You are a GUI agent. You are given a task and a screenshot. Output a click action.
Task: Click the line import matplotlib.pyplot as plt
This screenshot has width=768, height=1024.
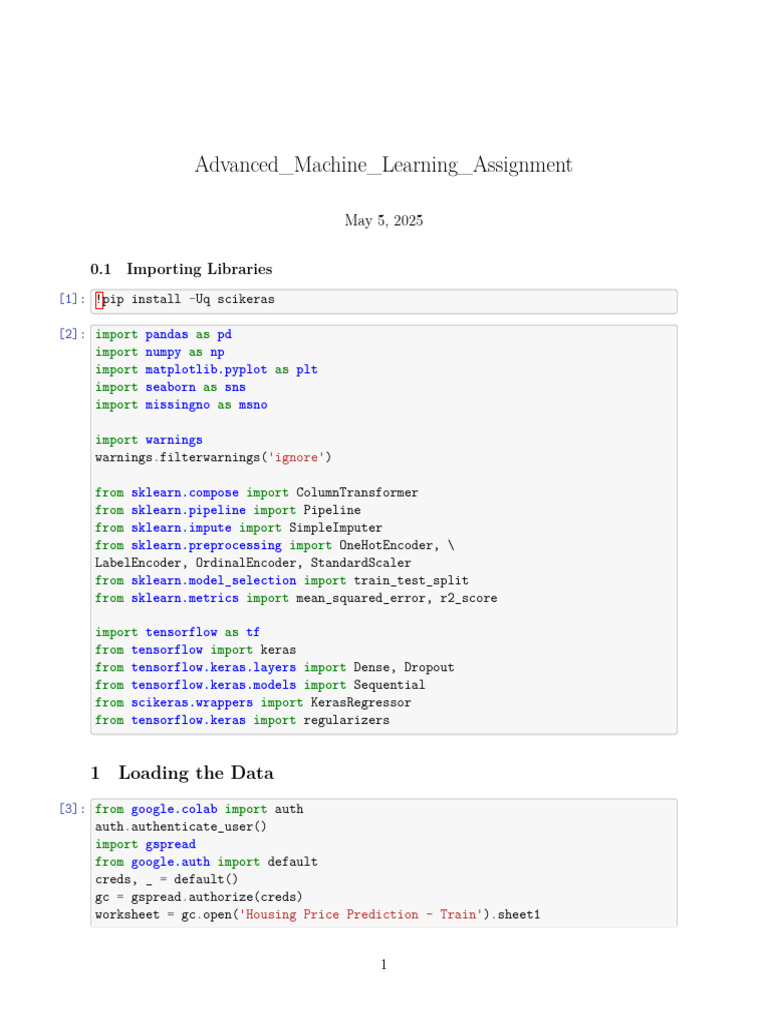(x=206, y=370)
